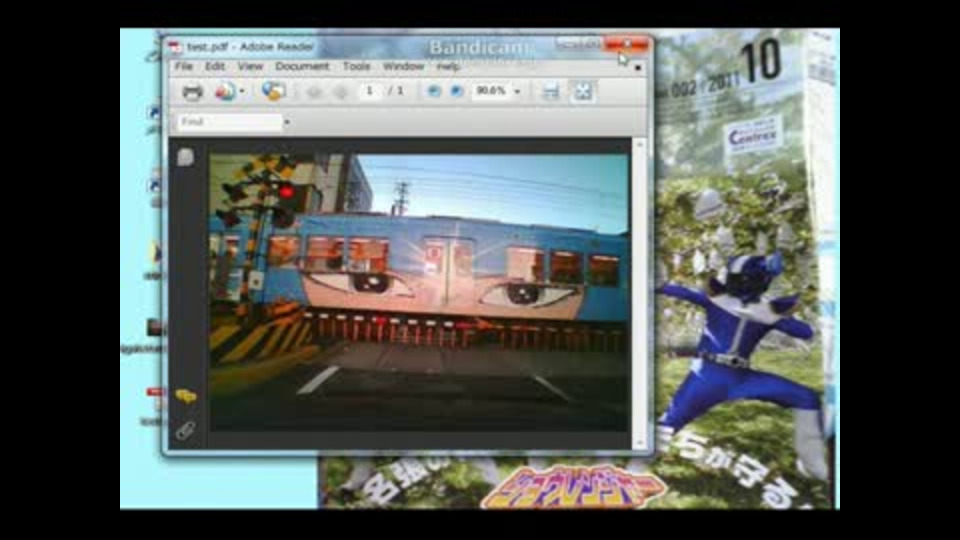The height and width of the screenshot is (540, 960).
Task: Expand the collaborate icon dropdown arrow
Action: (242, 91)
